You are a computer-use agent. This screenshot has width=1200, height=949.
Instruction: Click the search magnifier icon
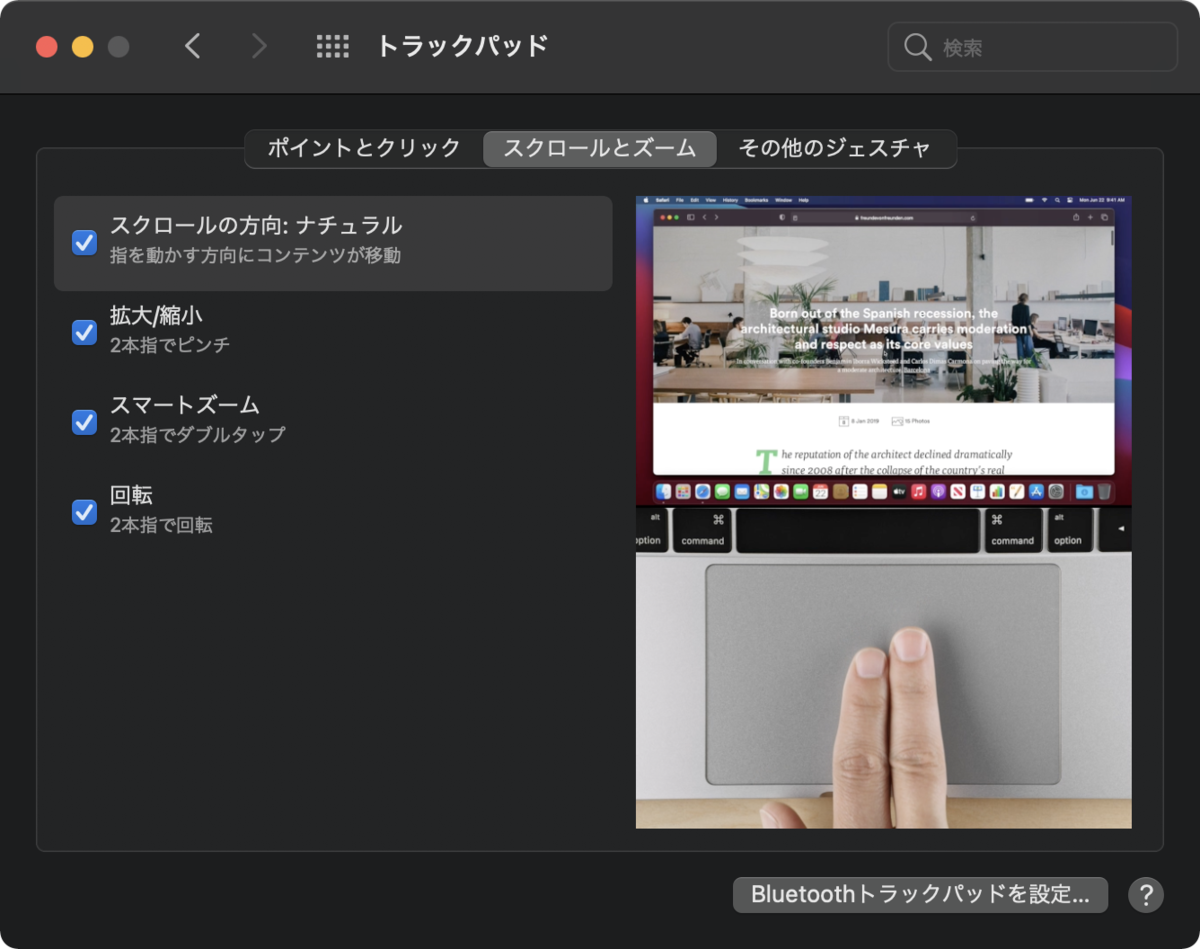coord(917,46)
